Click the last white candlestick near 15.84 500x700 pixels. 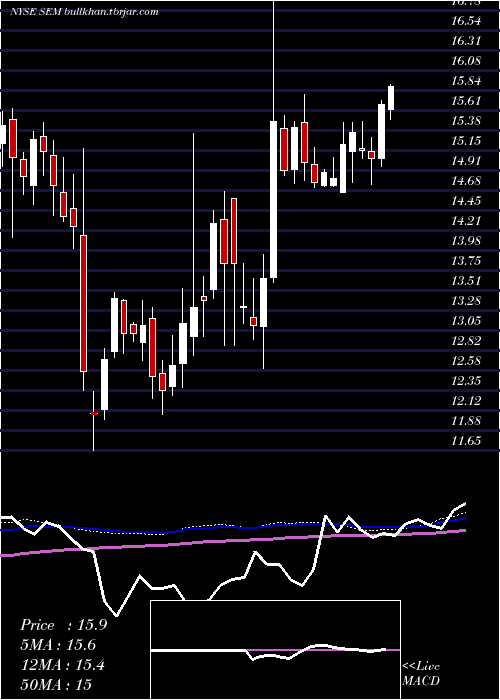pos(391,98)
